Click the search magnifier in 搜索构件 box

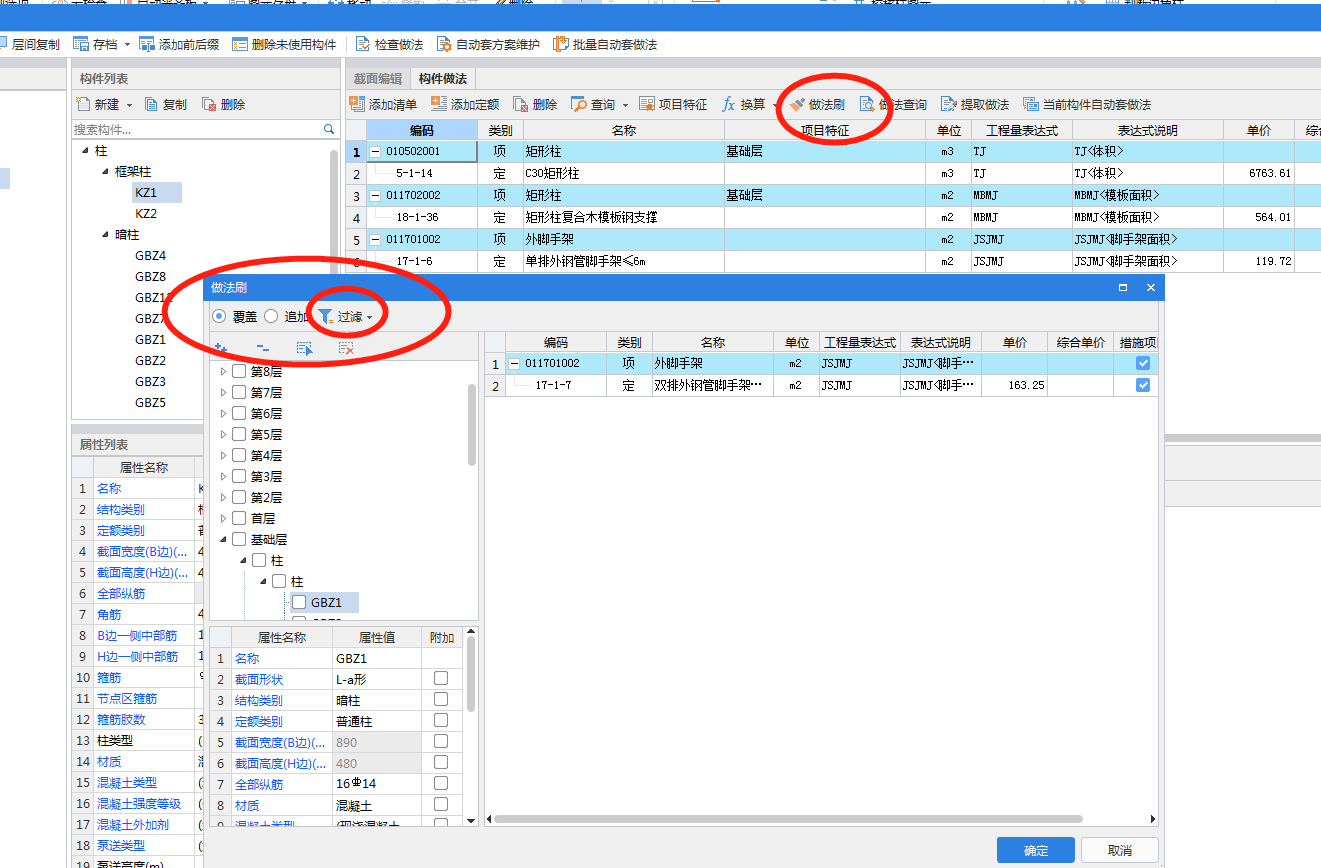pos(329,129)
